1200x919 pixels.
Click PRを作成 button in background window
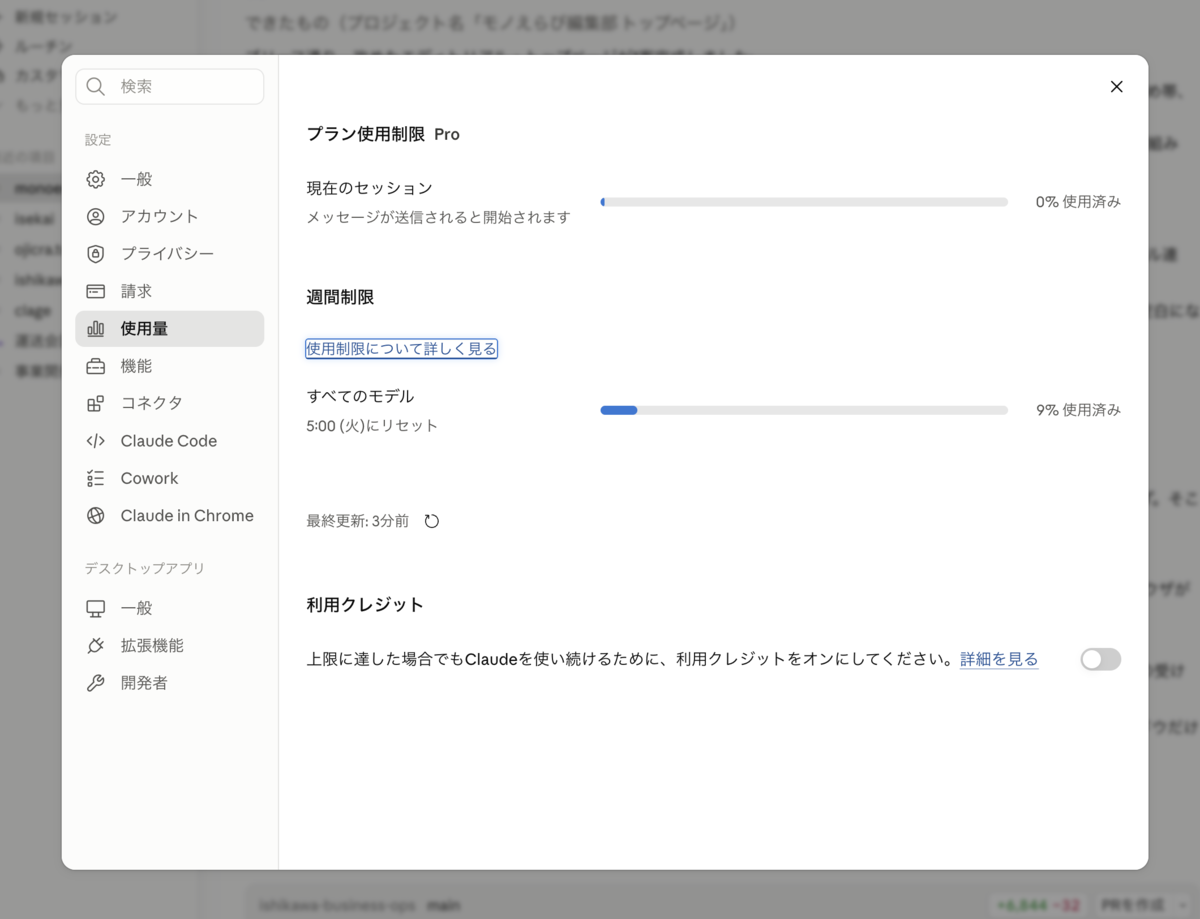pos(1135,905)
